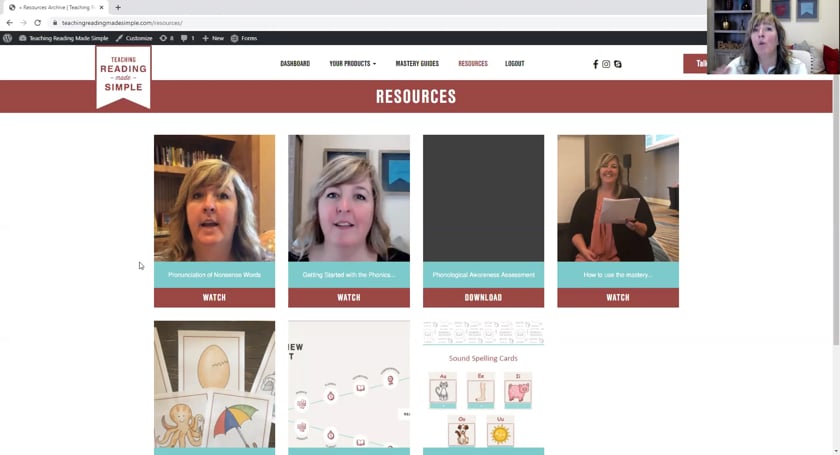Click the Pronunciation of Nonsense Words thumbnail

[x=214, y=198]
